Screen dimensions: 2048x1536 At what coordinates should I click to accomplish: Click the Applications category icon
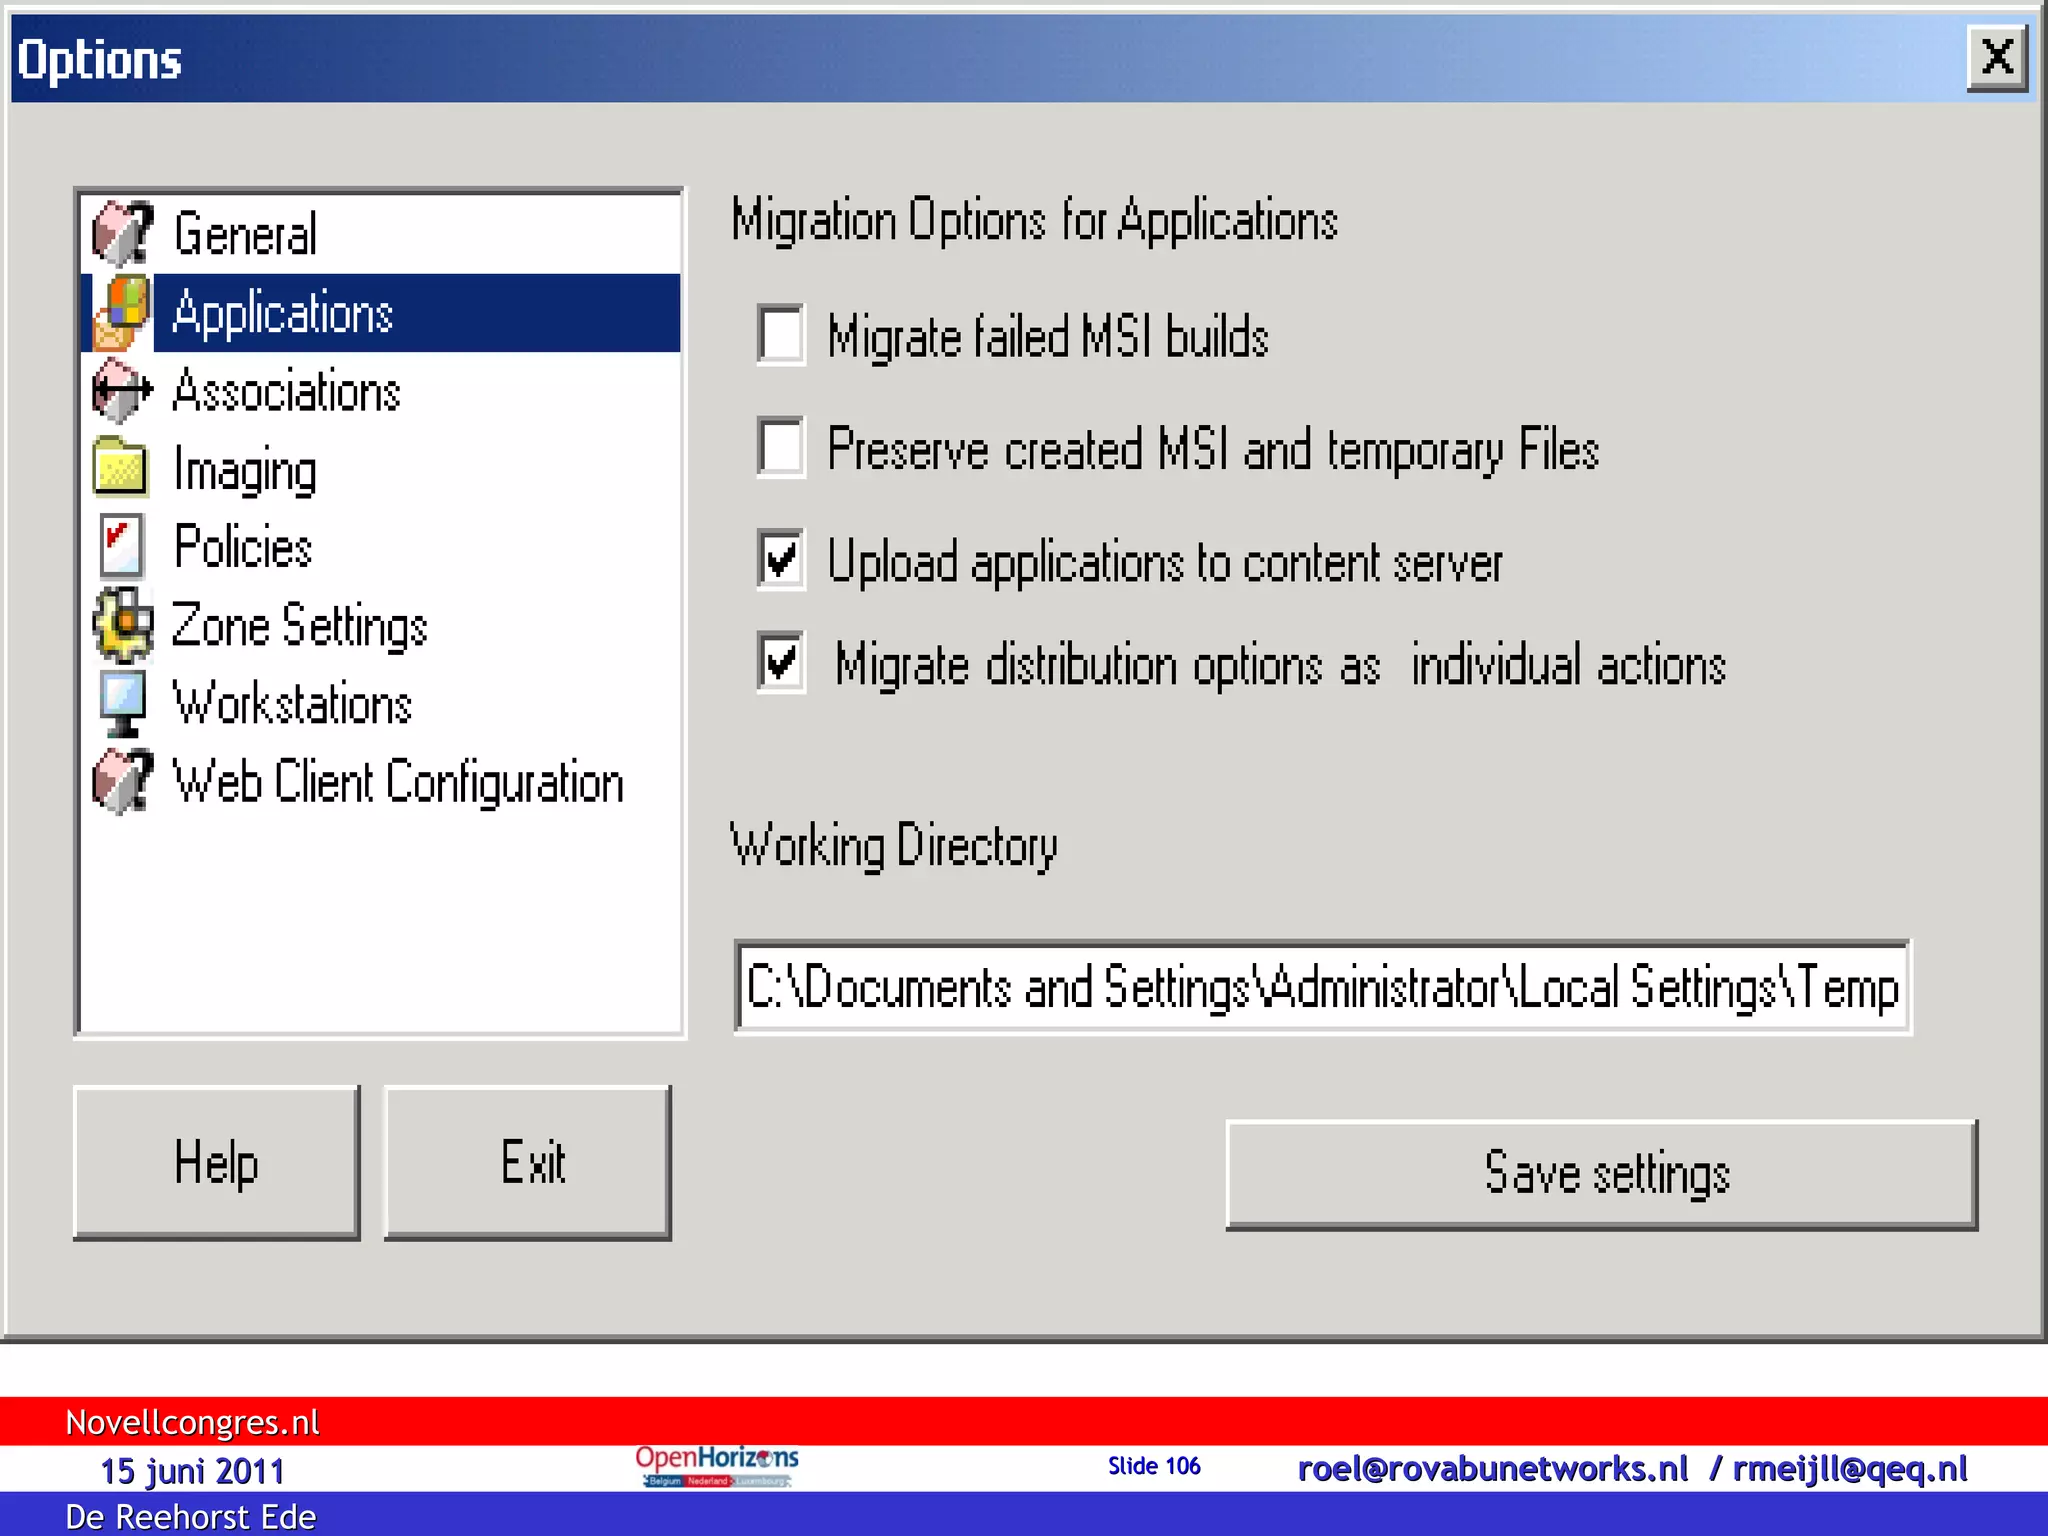point(122,313)
